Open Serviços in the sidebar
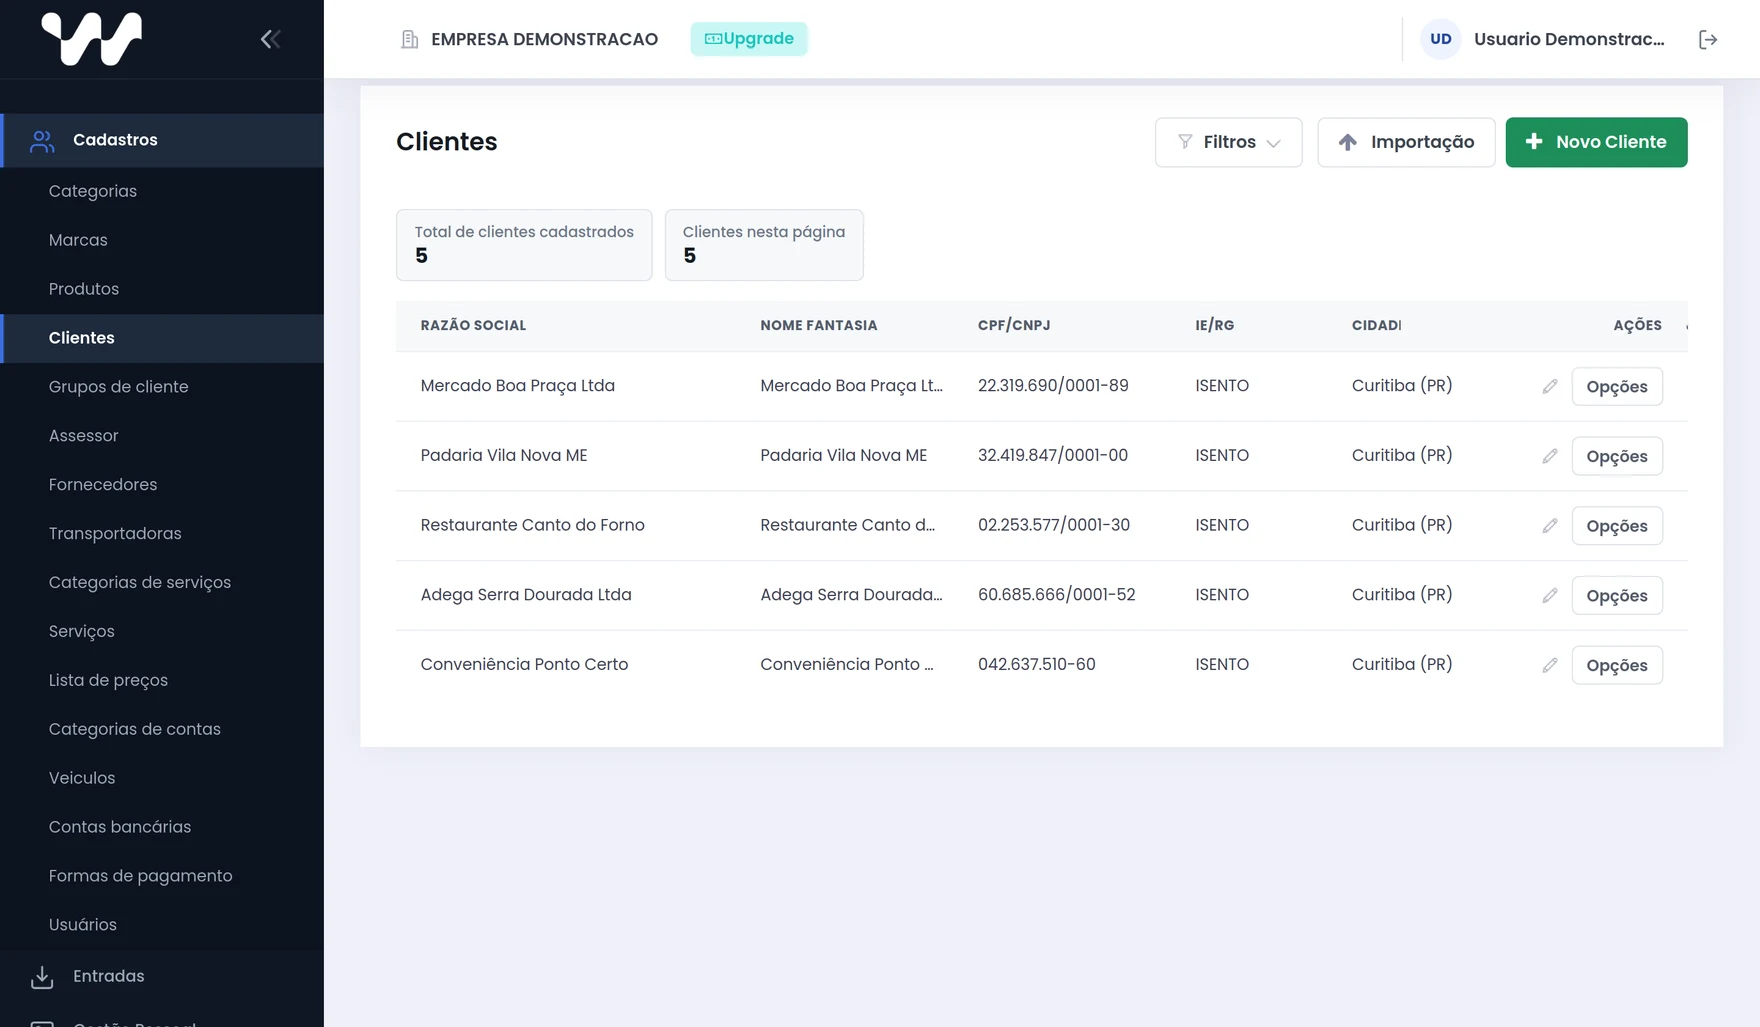 click(82, 632)
